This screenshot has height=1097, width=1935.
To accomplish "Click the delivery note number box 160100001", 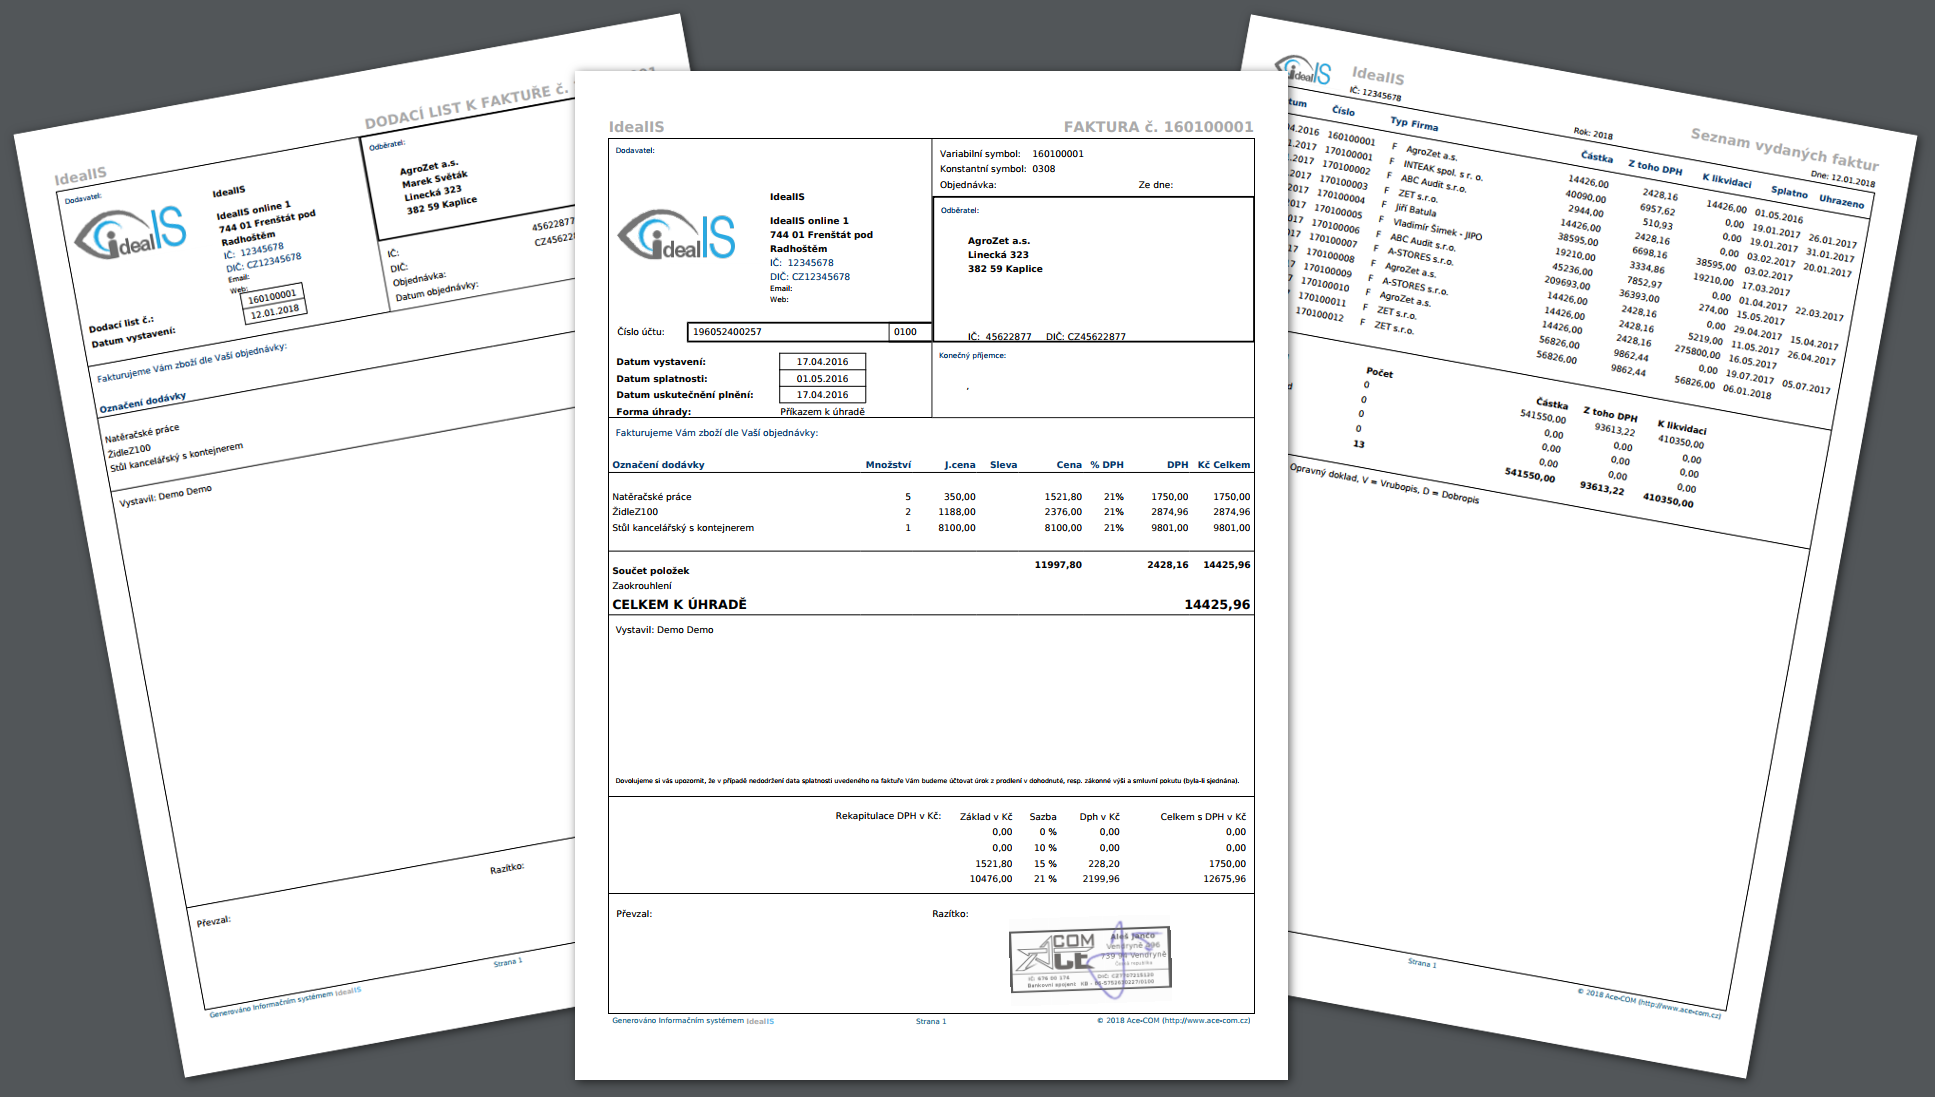I will [272, 296].
